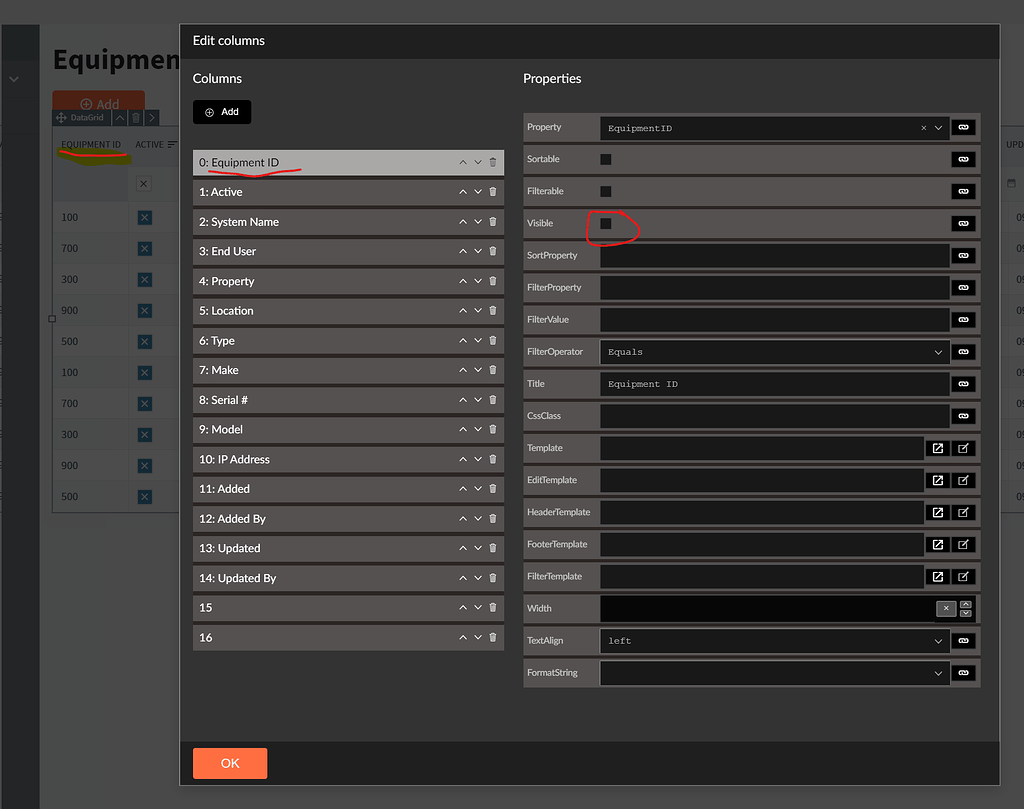Move the System Name column up
The image size is (1024, 809).
[463, 222]
